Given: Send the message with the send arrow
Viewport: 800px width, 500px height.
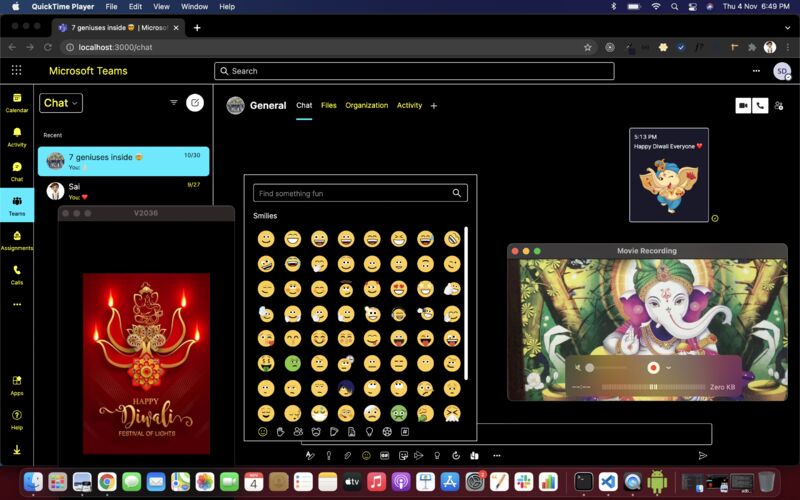Looking at the screenshot, I should click(703, 456).
